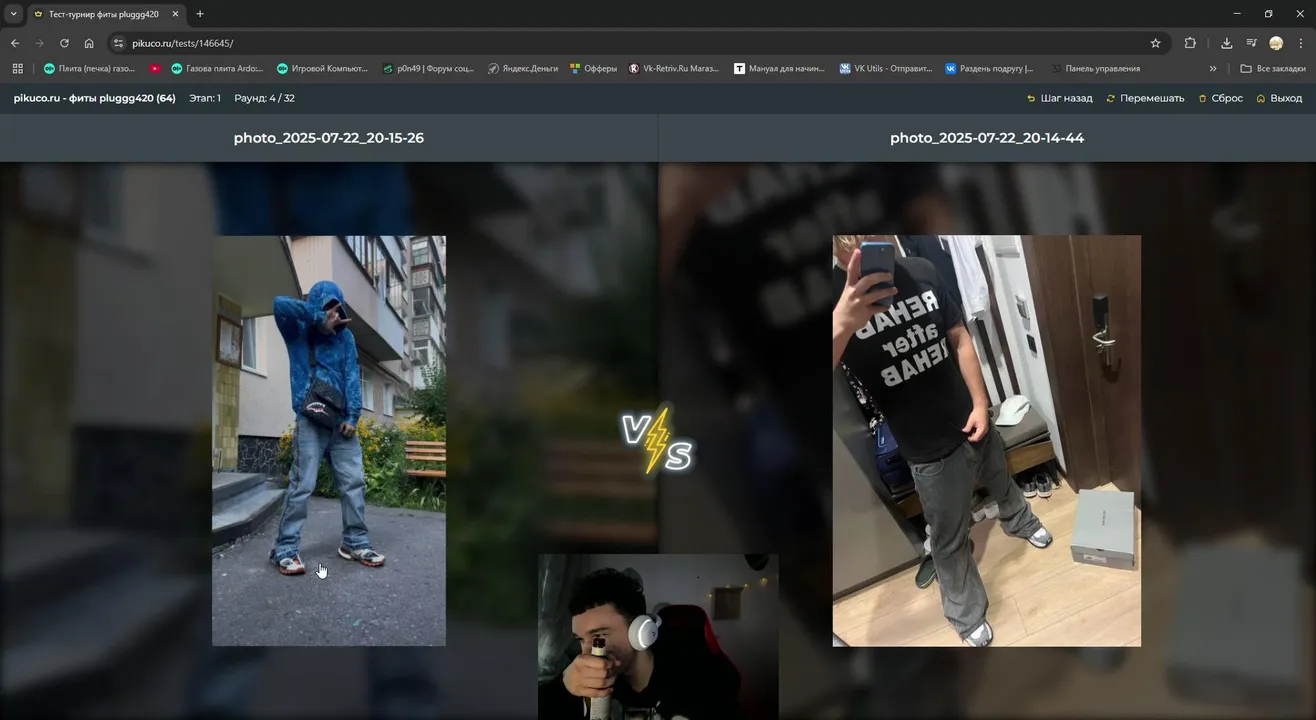Click the browser back arrow
1316x720 pixels.
(15, 43)
